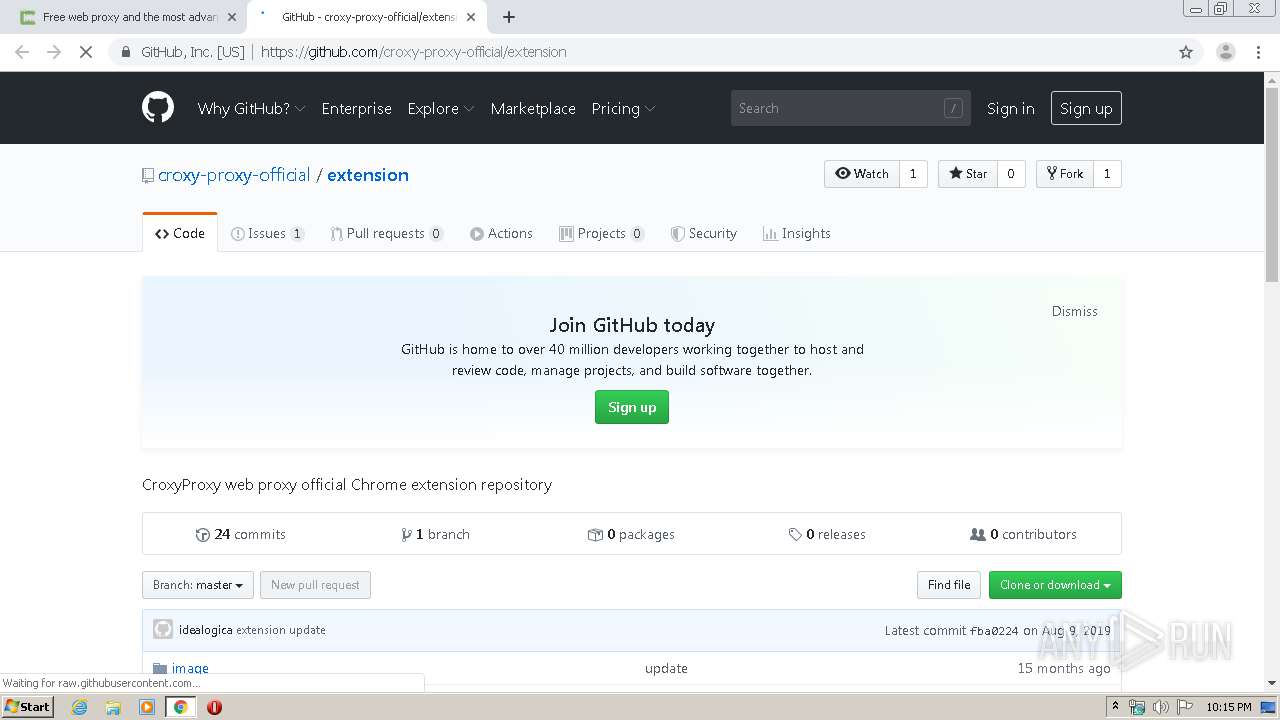Open the volume speaker tray icon
The height and width of the screenshot is (720, 1280).
tap(1160, 707)
